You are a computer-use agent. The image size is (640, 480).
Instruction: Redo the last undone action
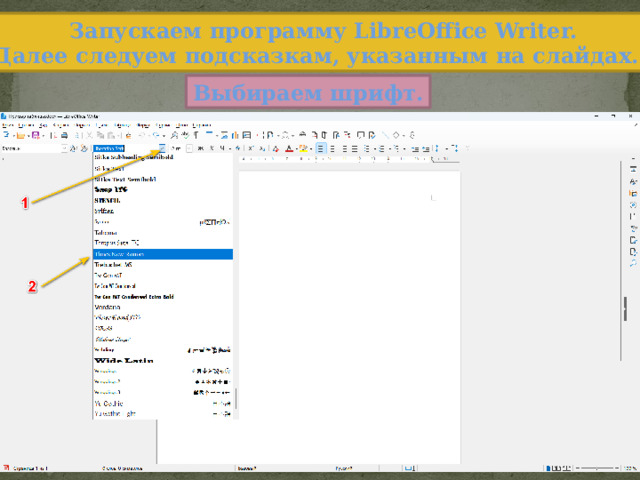tap(156, 135)
